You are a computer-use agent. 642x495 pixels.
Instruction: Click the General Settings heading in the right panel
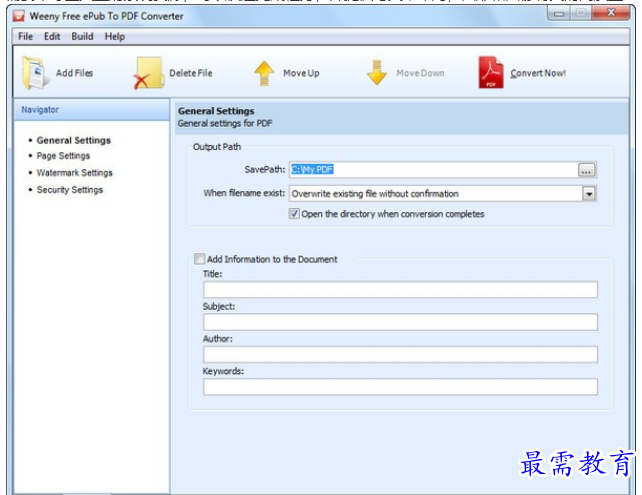pos(216,111)
